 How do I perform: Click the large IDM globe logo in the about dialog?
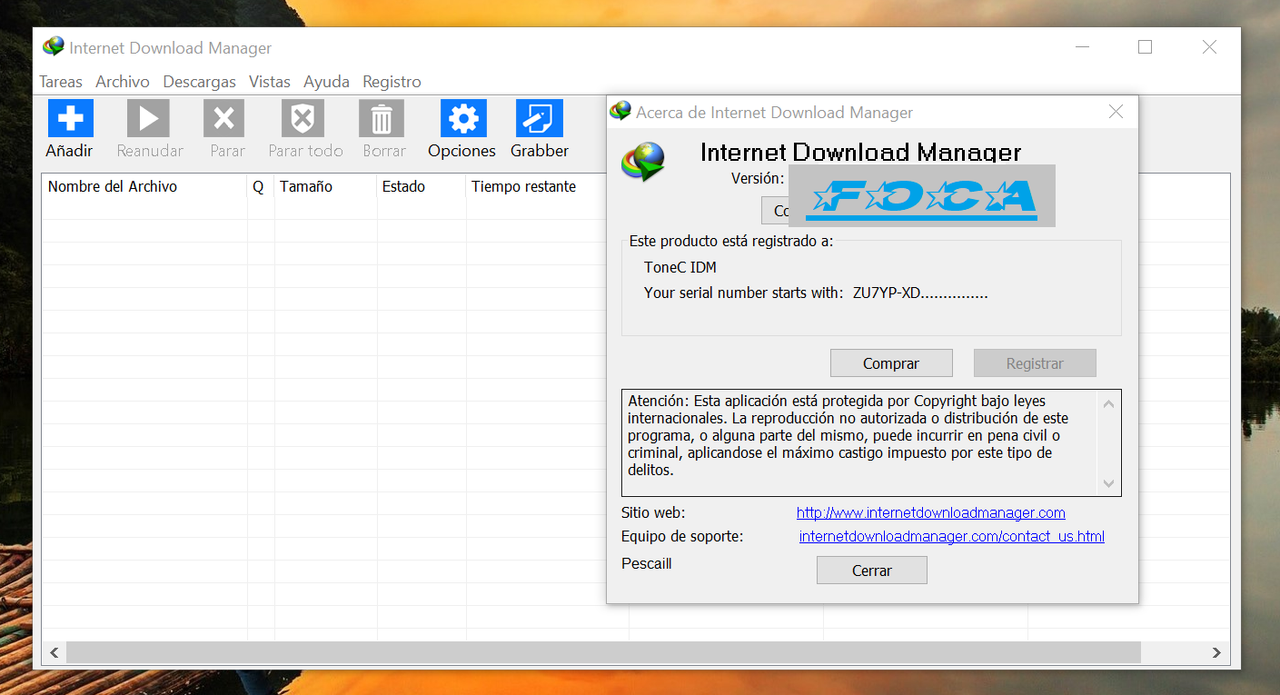pos(644,163)
